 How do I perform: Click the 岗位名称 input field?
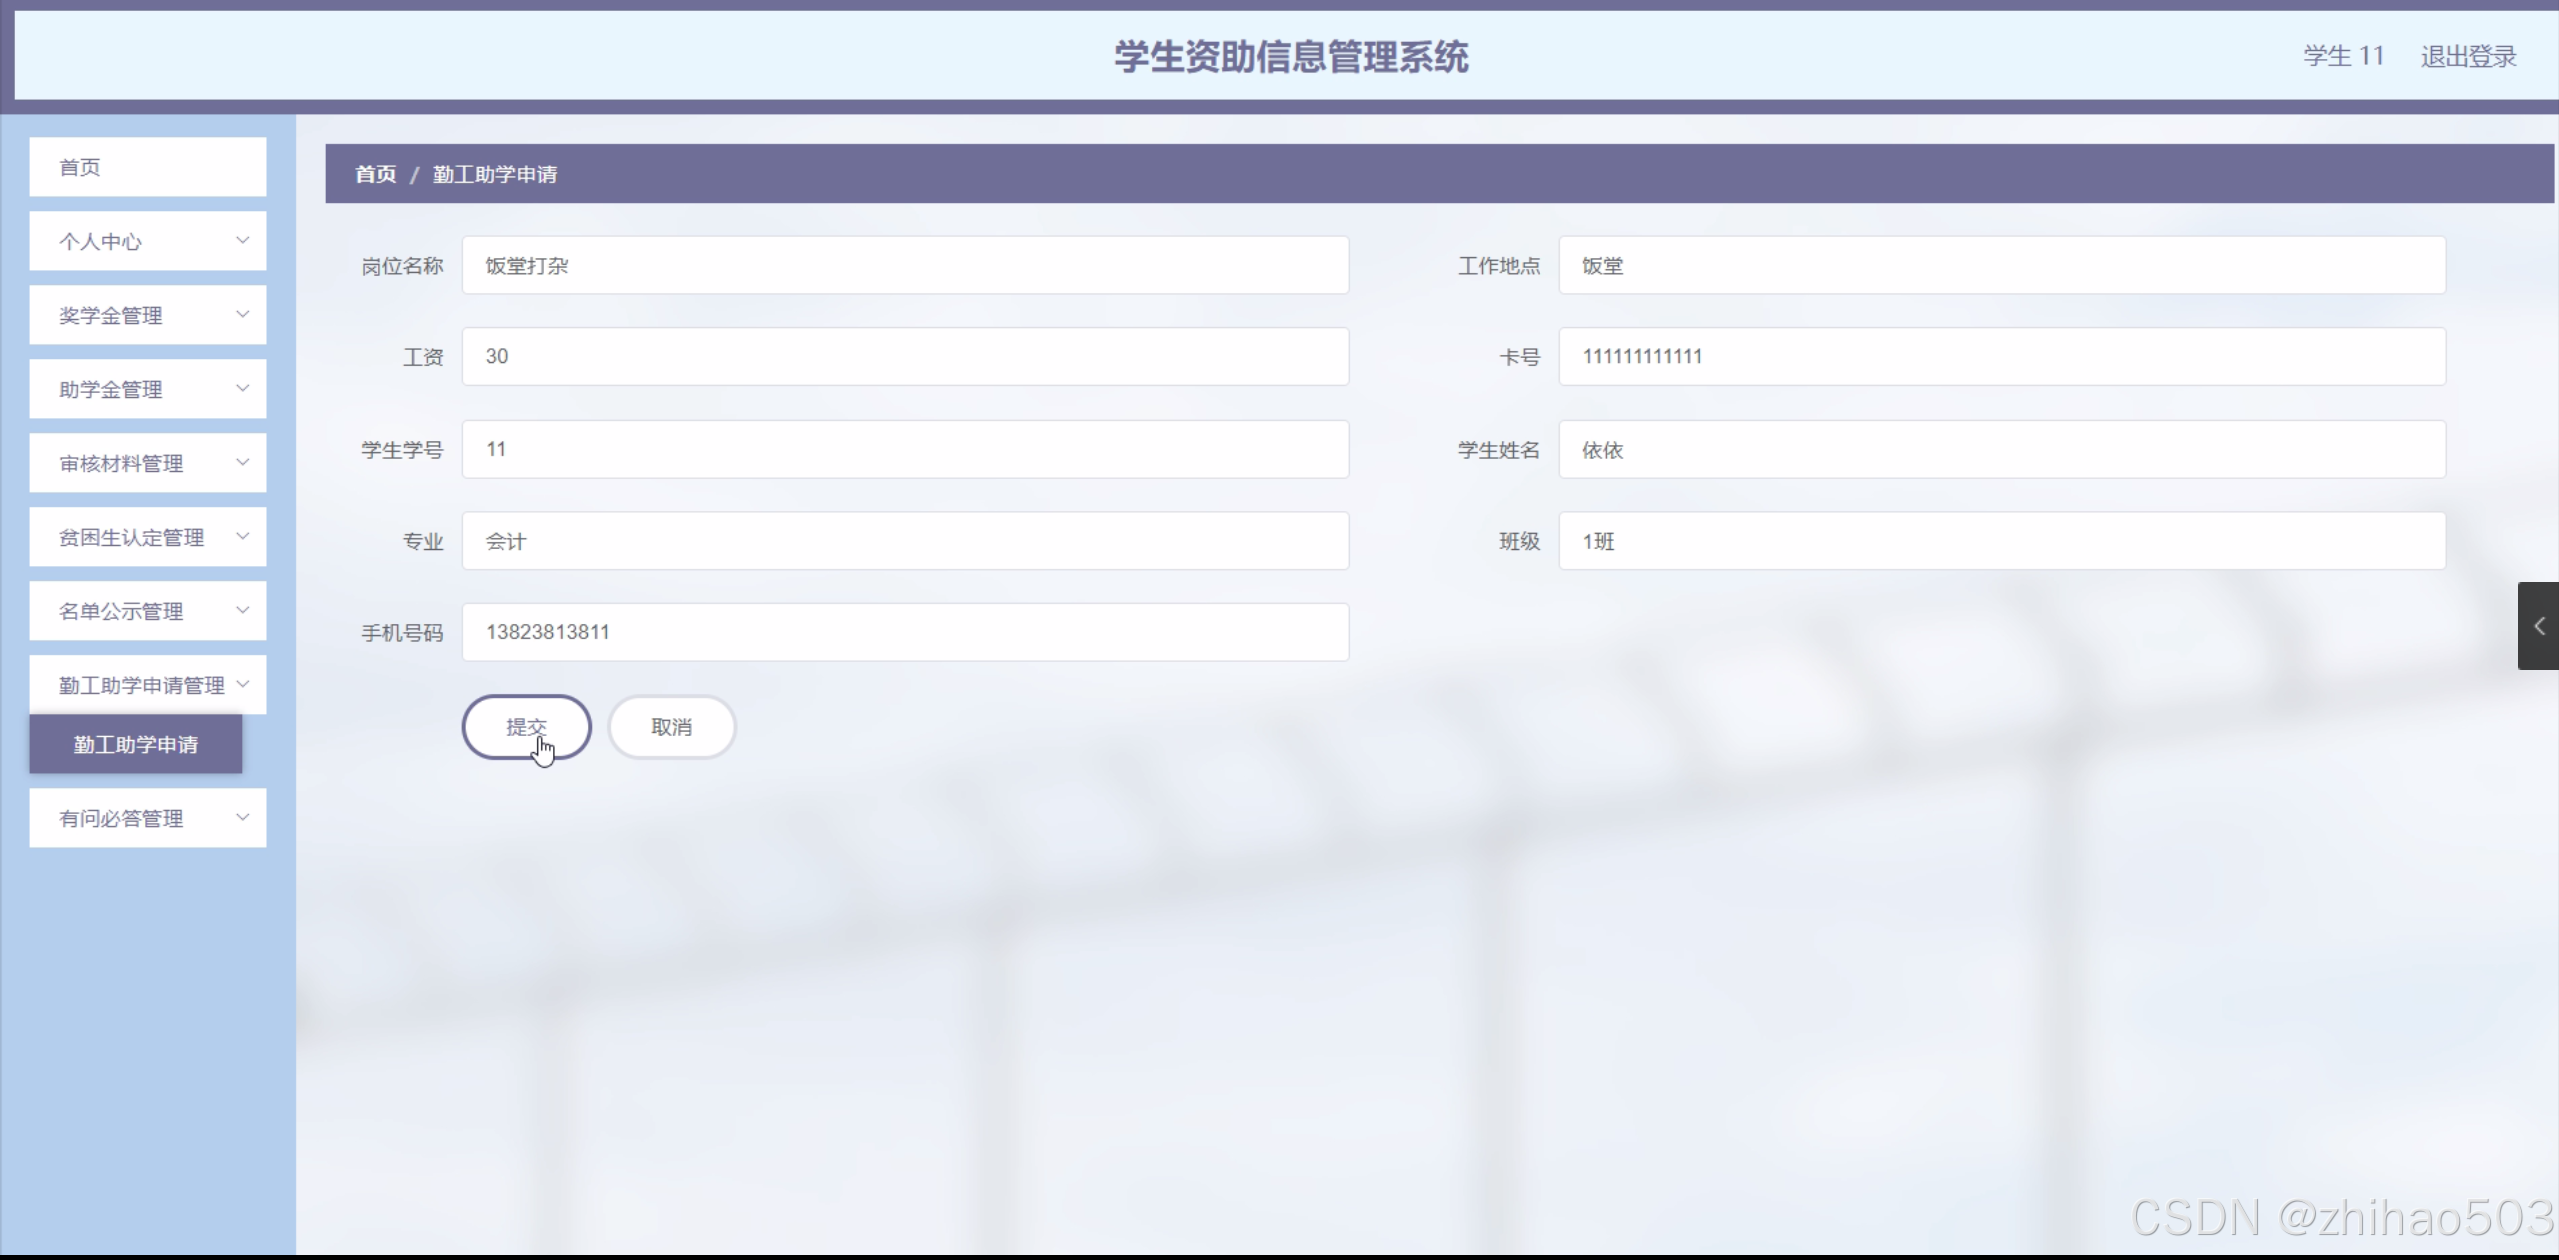[904, 265]
